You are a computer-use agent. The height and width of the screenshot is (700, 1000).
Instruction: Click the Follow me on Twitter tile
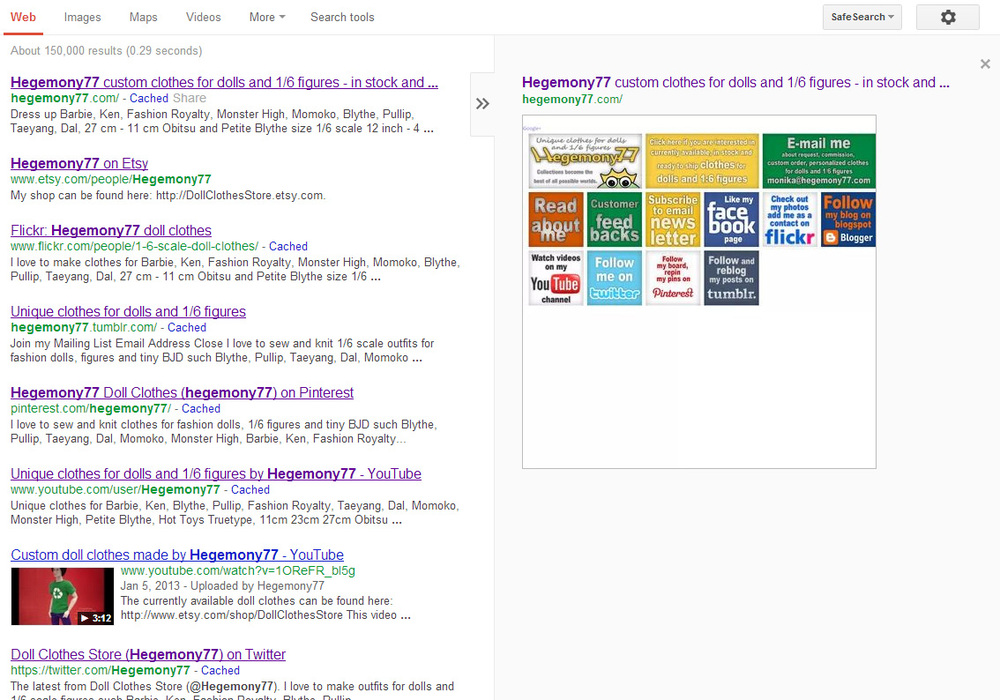coord(614,278)
